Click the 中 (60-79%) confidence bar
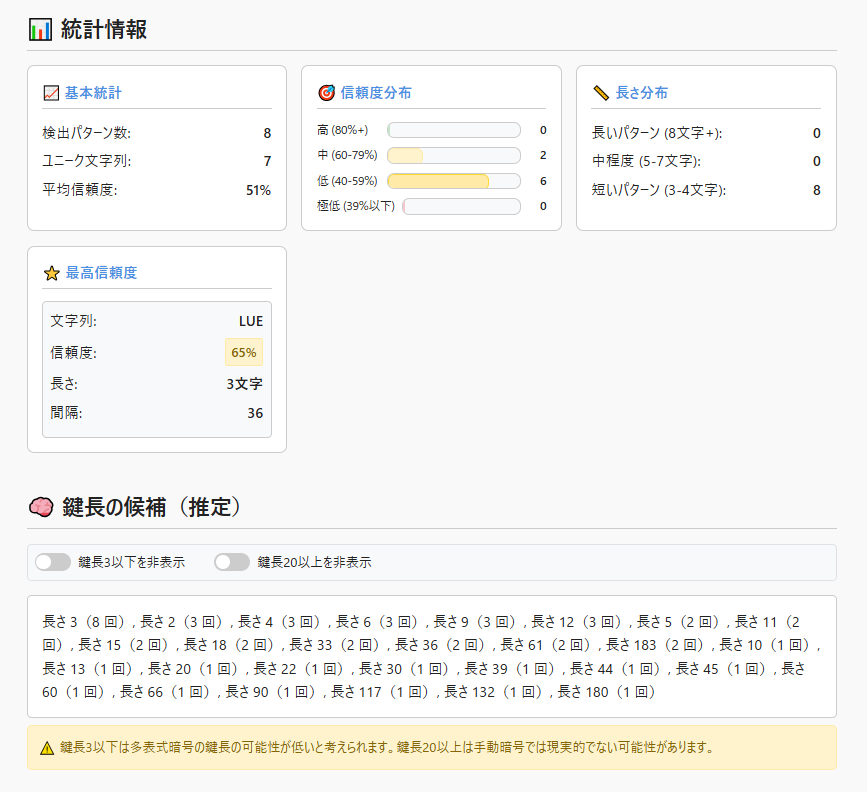Image resolution: width=867 pixels, height=792 pixels. [453, 155]
